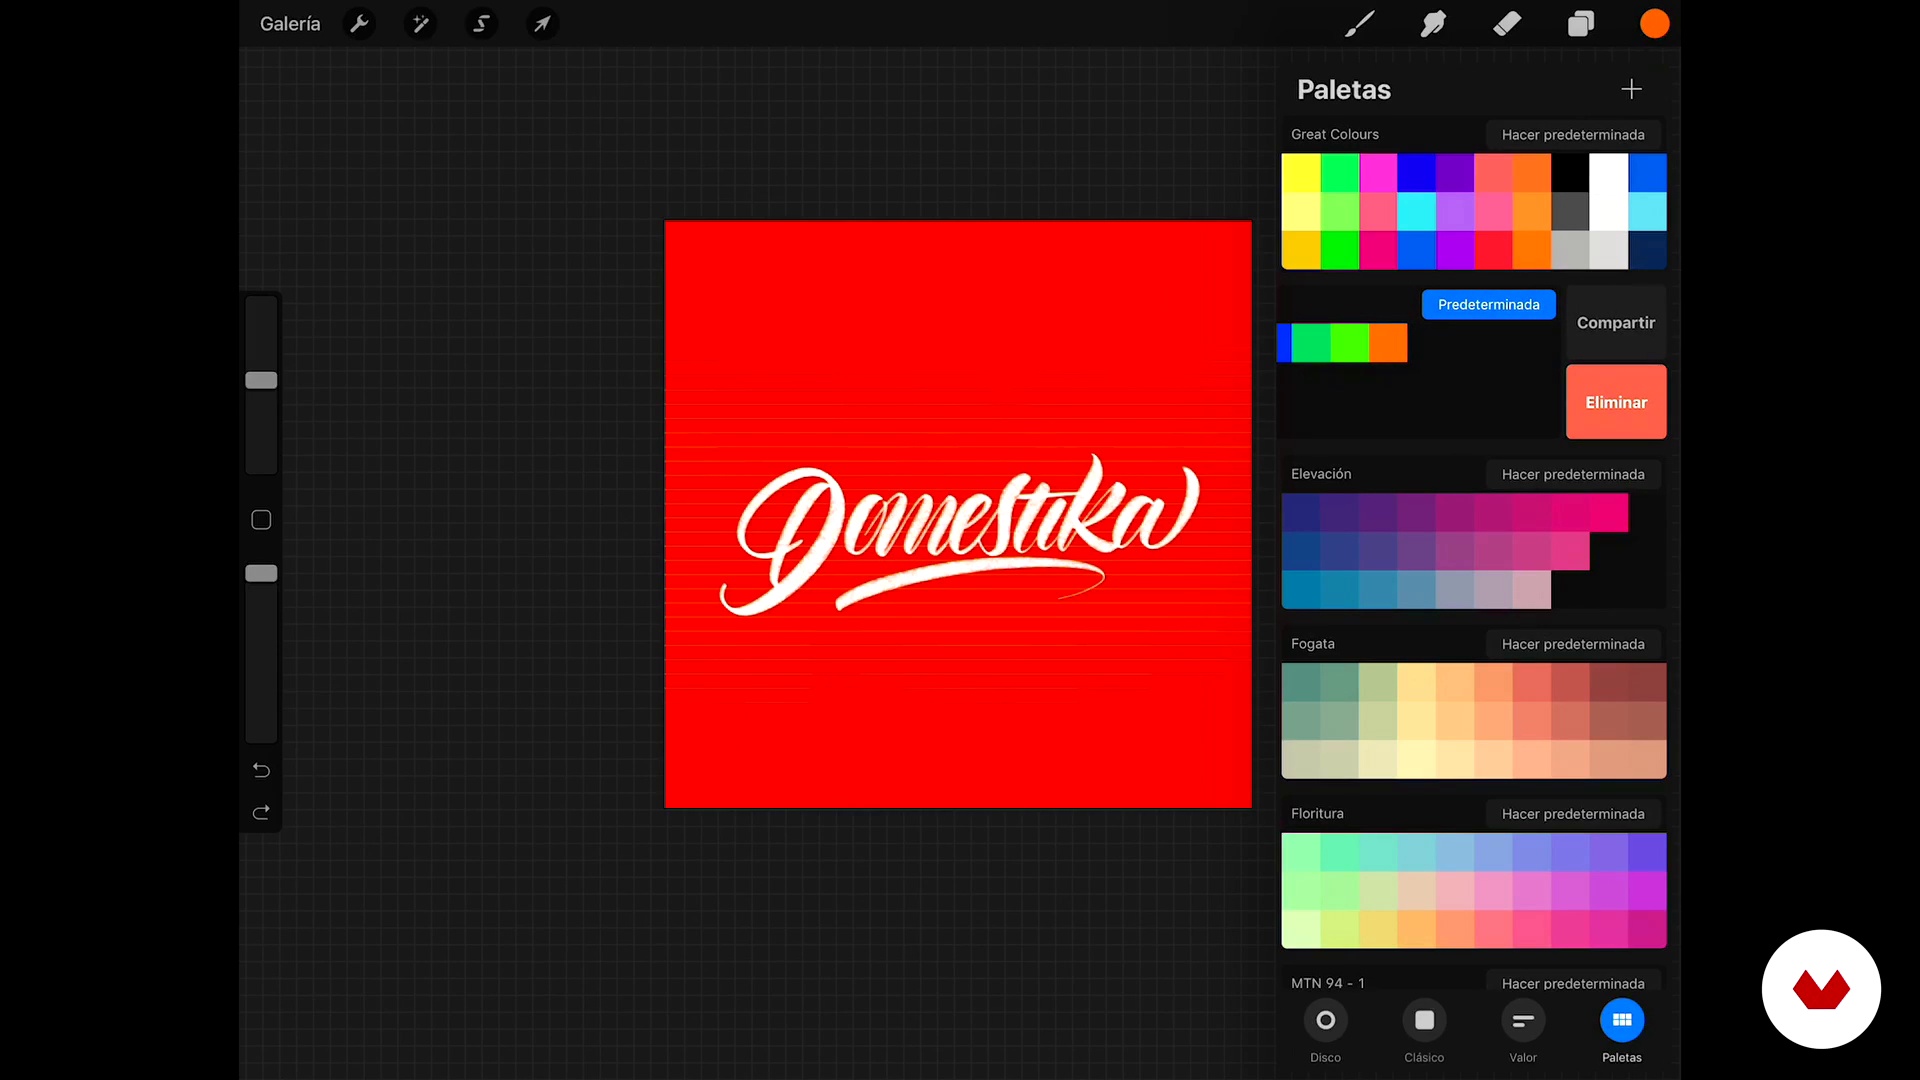
Task: Tap the orange active color circle
Action: [1655, 24]
